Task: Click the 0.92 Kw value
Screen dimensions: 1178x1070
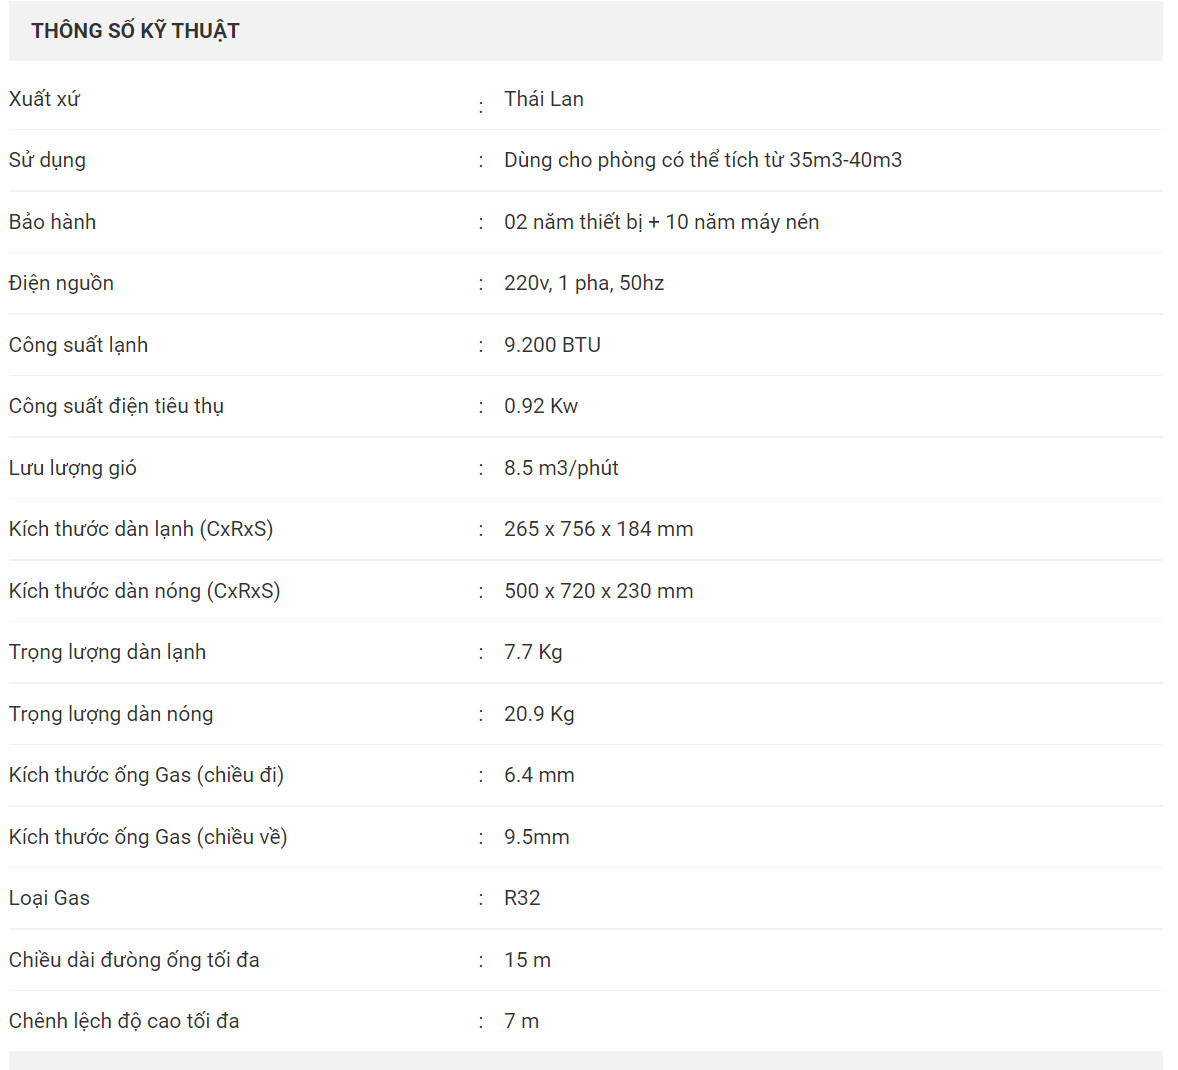Action: [x=540, y=406]
